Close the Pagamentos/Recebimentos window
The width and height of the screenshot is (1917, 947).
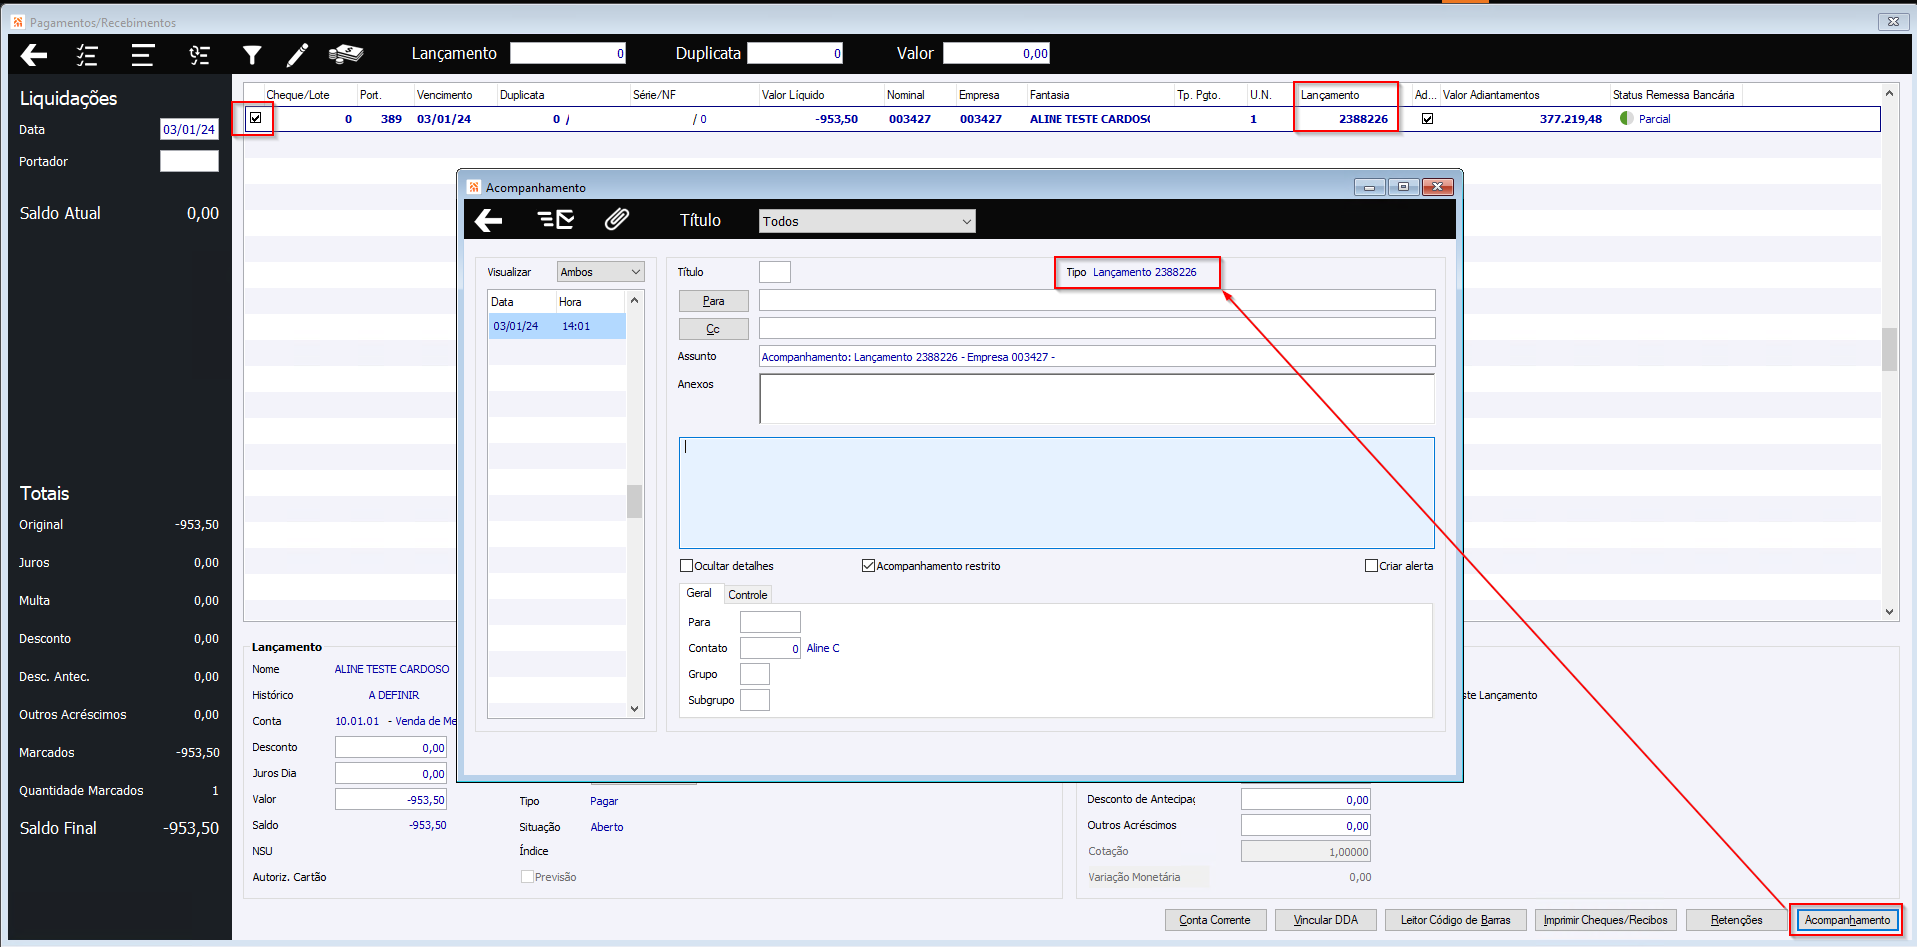pos(1893,21)
